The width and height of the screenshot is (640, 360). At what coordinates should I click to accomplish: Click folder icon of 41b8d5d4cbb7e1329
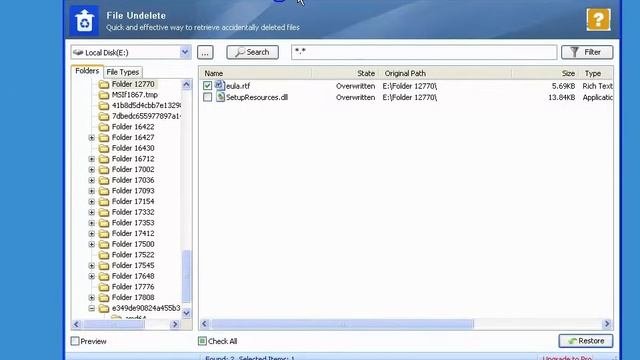click(x=104, y=105)
